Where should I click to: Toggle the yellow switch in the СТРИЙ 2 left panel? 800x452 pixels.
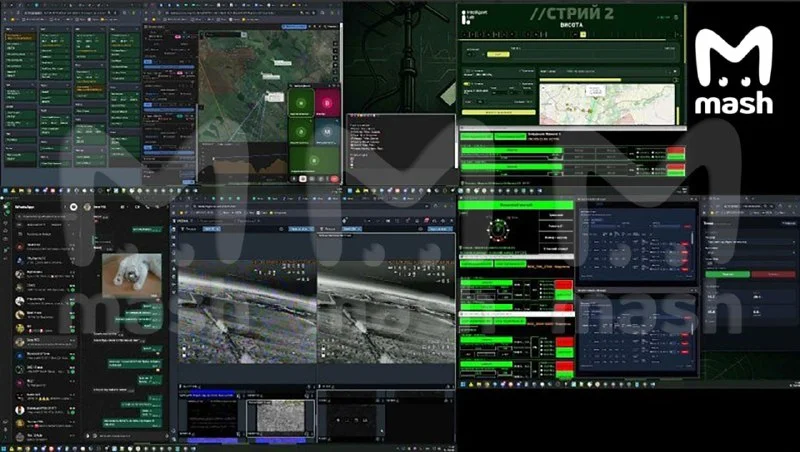point(466,84)
